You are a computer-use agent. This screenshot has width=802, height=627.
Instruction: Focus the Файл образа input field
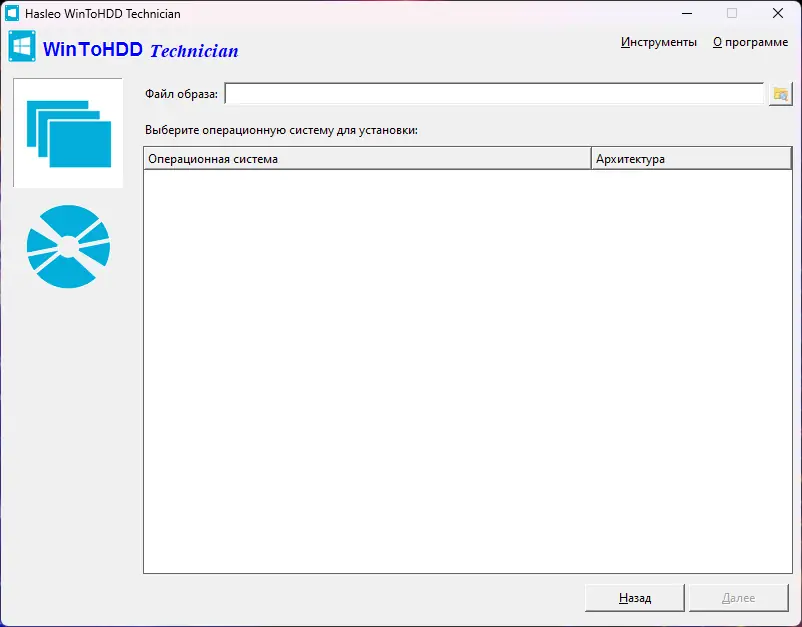494,94
